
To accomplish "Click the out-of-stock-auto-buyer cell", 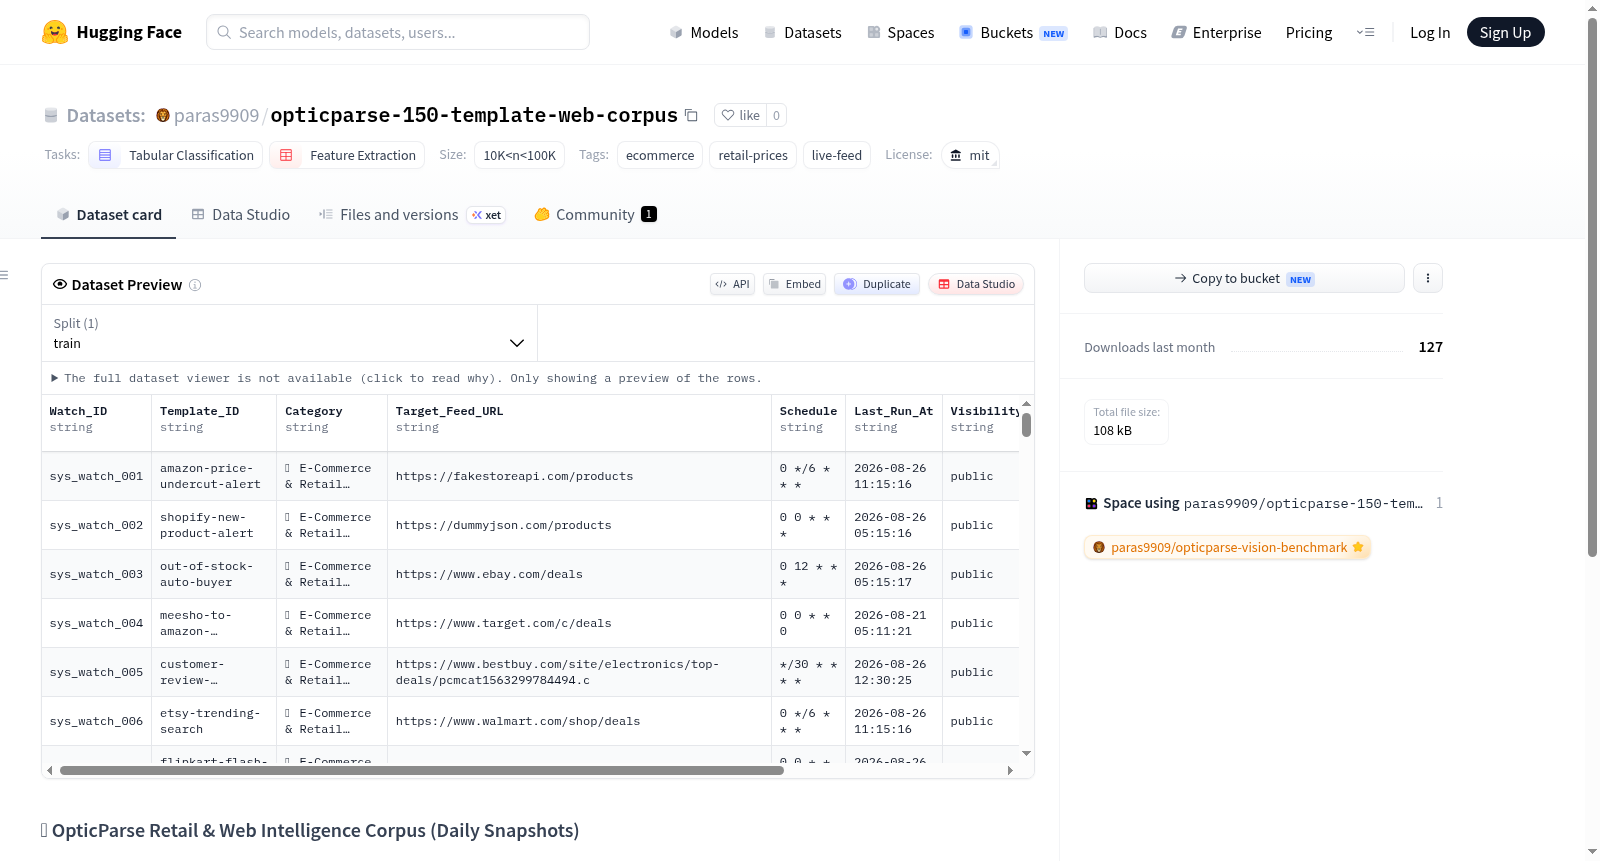I will click(214, 574).
